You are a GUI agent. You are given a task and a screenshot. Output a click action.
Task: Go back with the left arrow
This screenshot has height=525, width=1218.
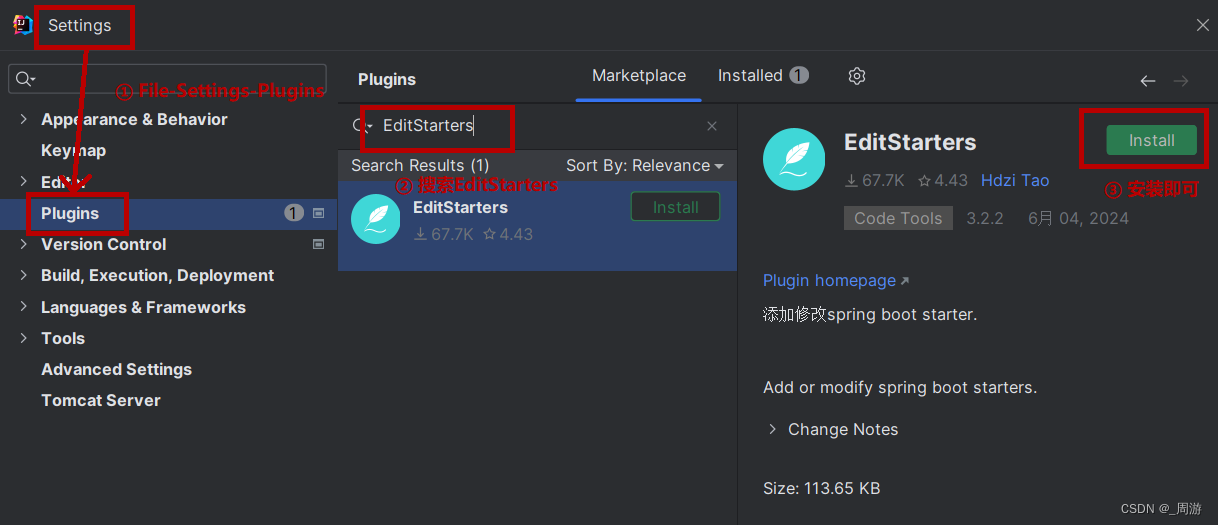point(1148,81)
